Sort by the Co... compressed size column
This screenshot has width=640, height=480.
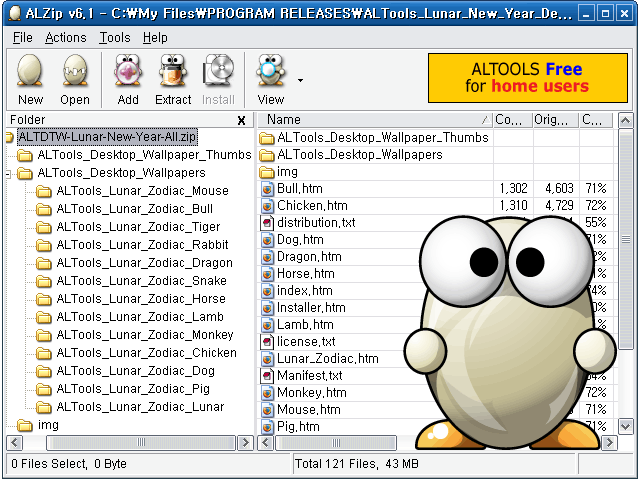(x=513, y=120)
